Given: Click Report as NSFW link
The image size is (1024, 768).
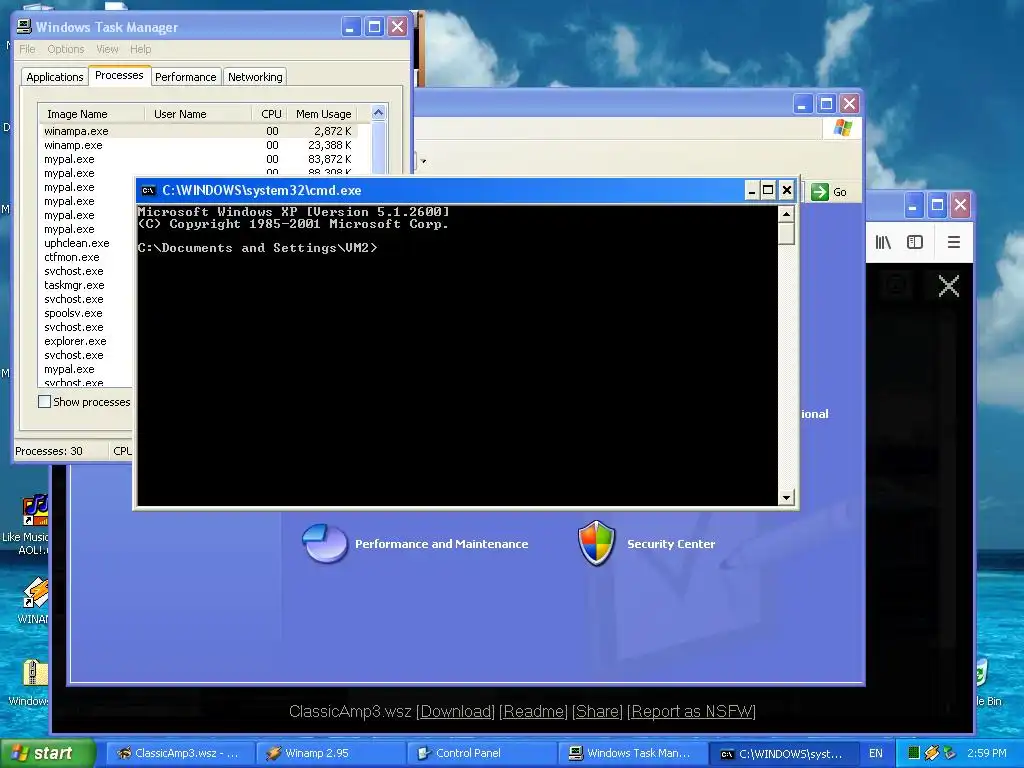Looking at the screenshot, I should [691, 711].
